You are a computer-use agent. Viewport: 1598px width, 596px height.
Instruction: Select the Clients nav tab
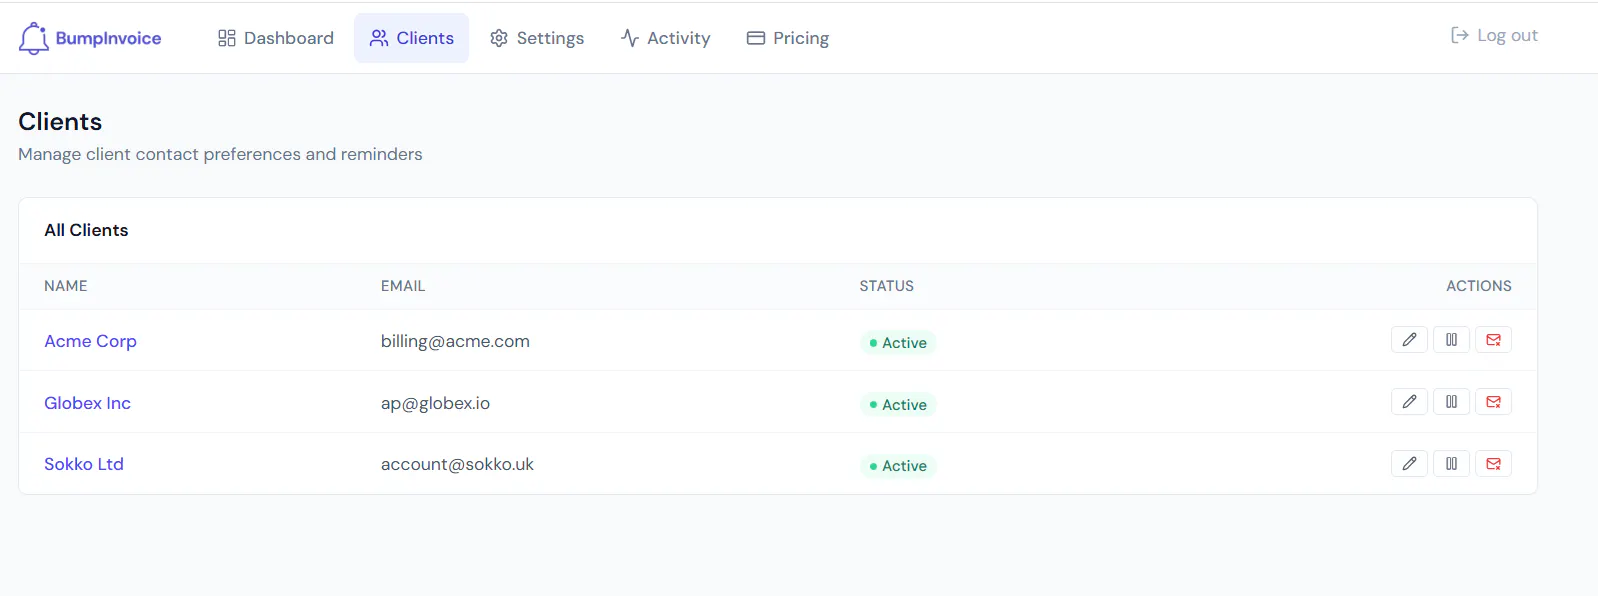tap(411, 38)
